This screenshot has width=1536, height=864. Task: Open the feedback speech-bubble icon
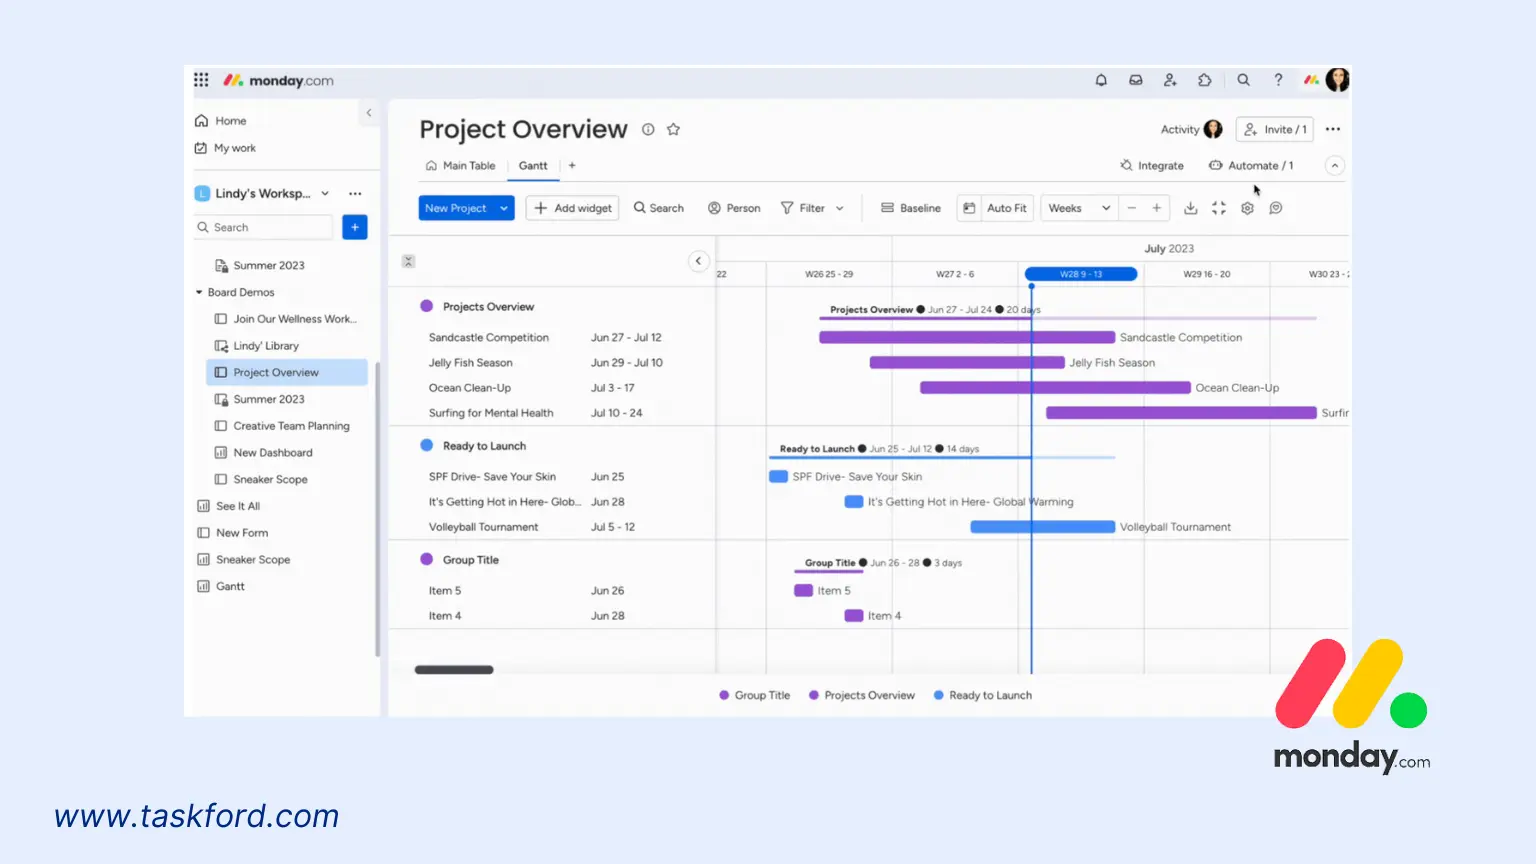tap(1275, 208)
